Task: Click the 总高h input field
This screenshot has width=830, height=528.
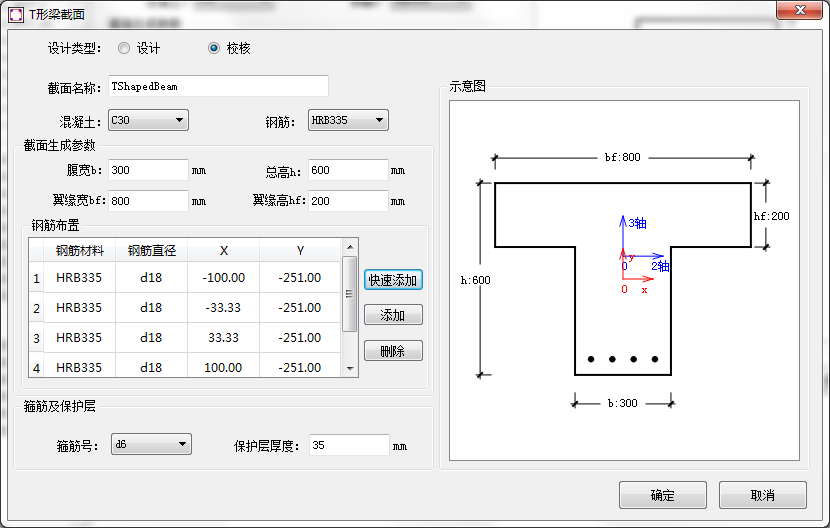Action: pos(348,170)
